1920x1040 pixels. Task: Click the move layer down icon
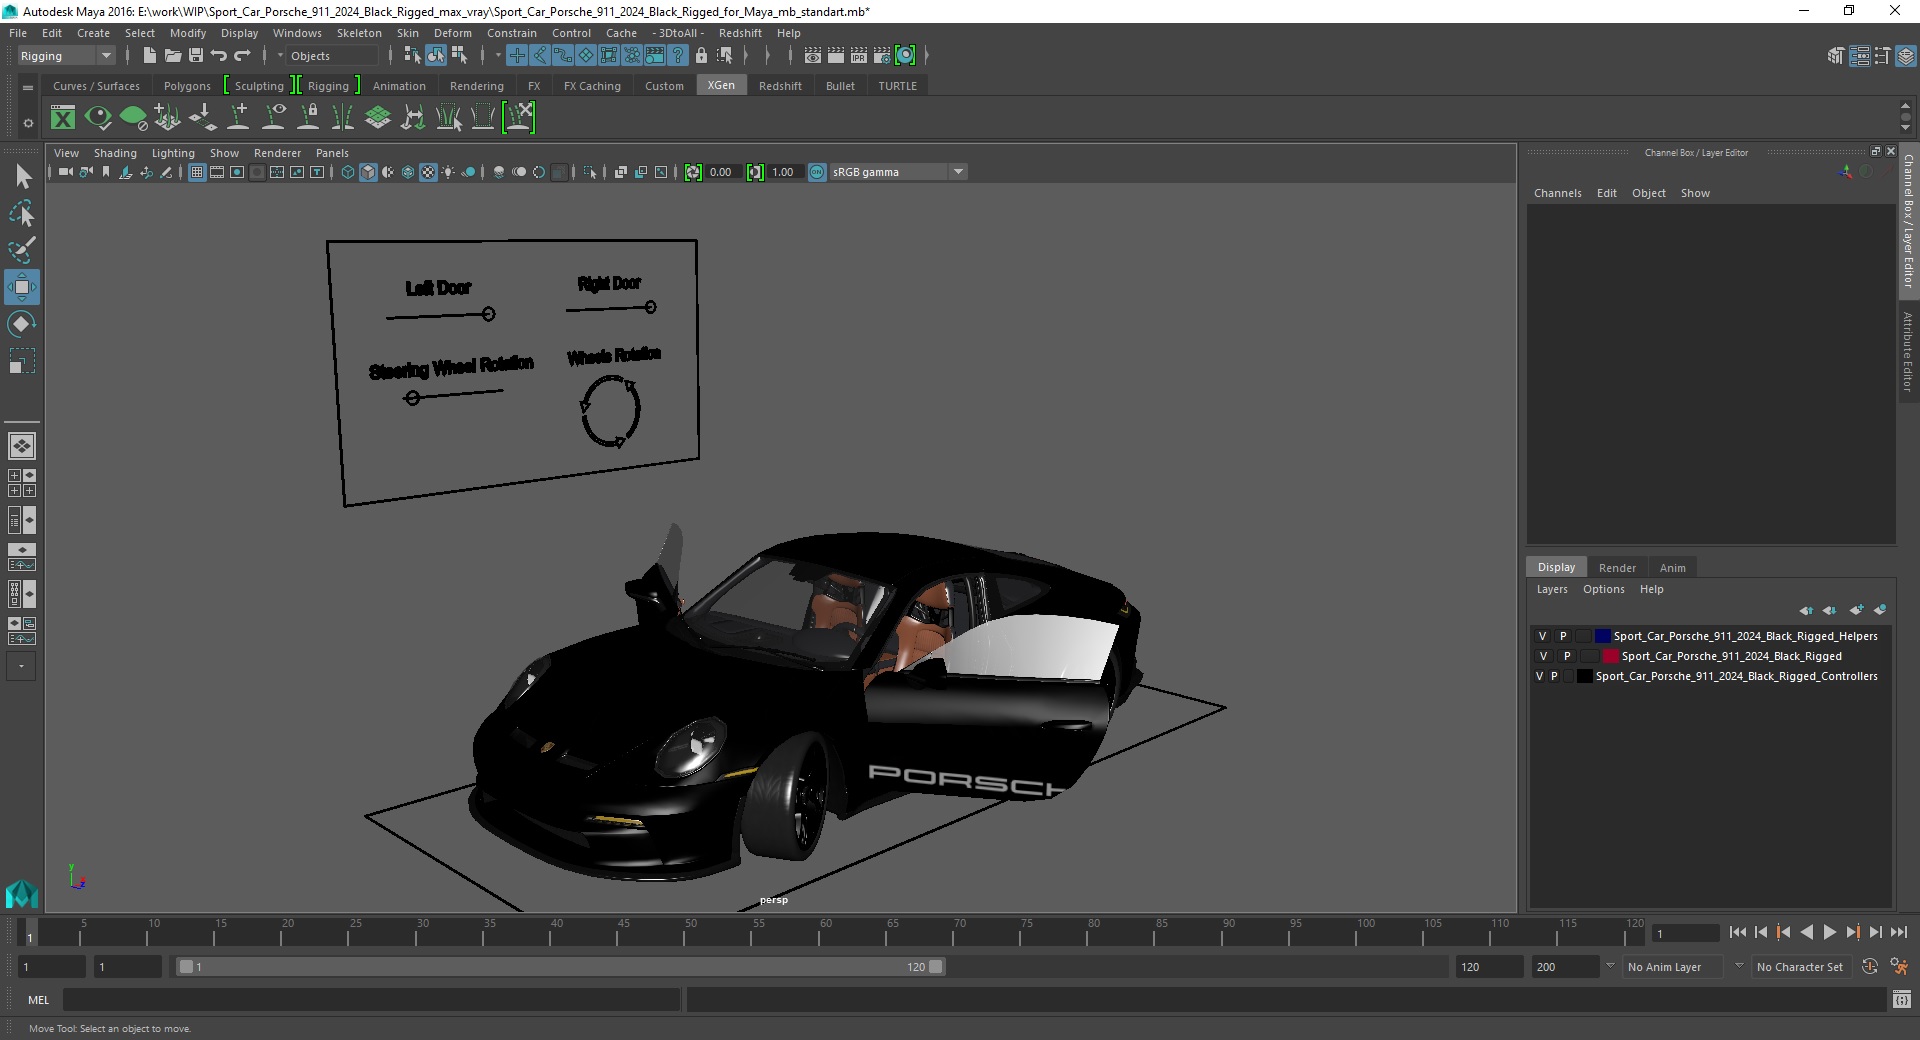click(1829, 610)
